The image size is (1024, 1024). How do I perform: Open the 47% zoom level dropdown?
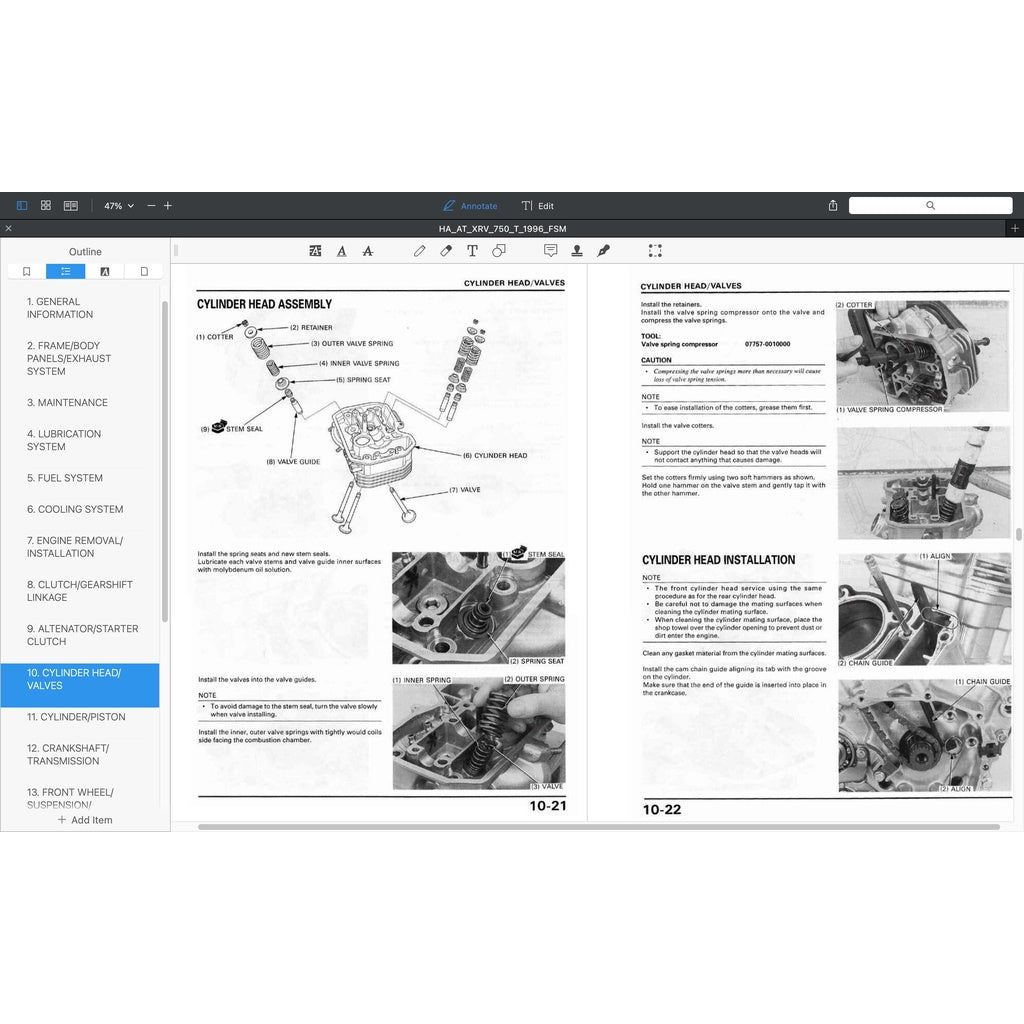pyautogui.click(x=119, y=206)
